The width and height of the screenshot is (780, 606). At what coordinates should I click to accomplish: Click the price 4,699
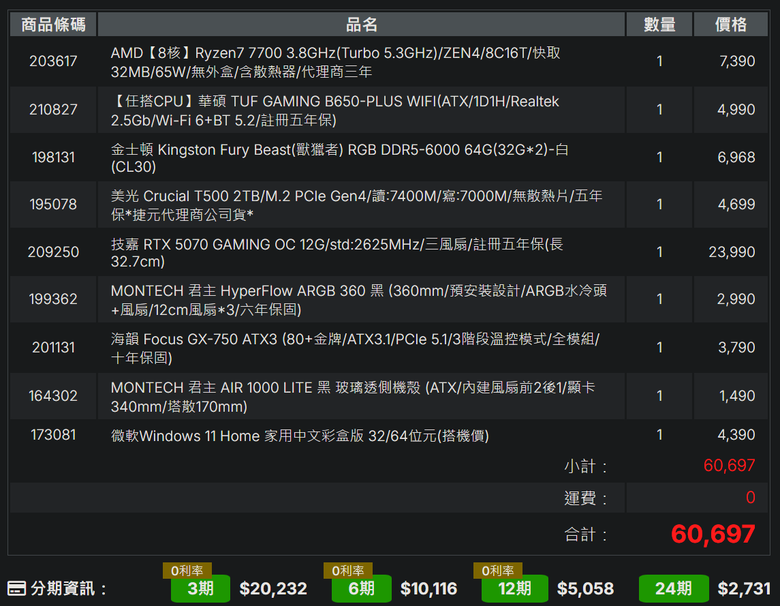pyautogui.click(x=736, y=204)
